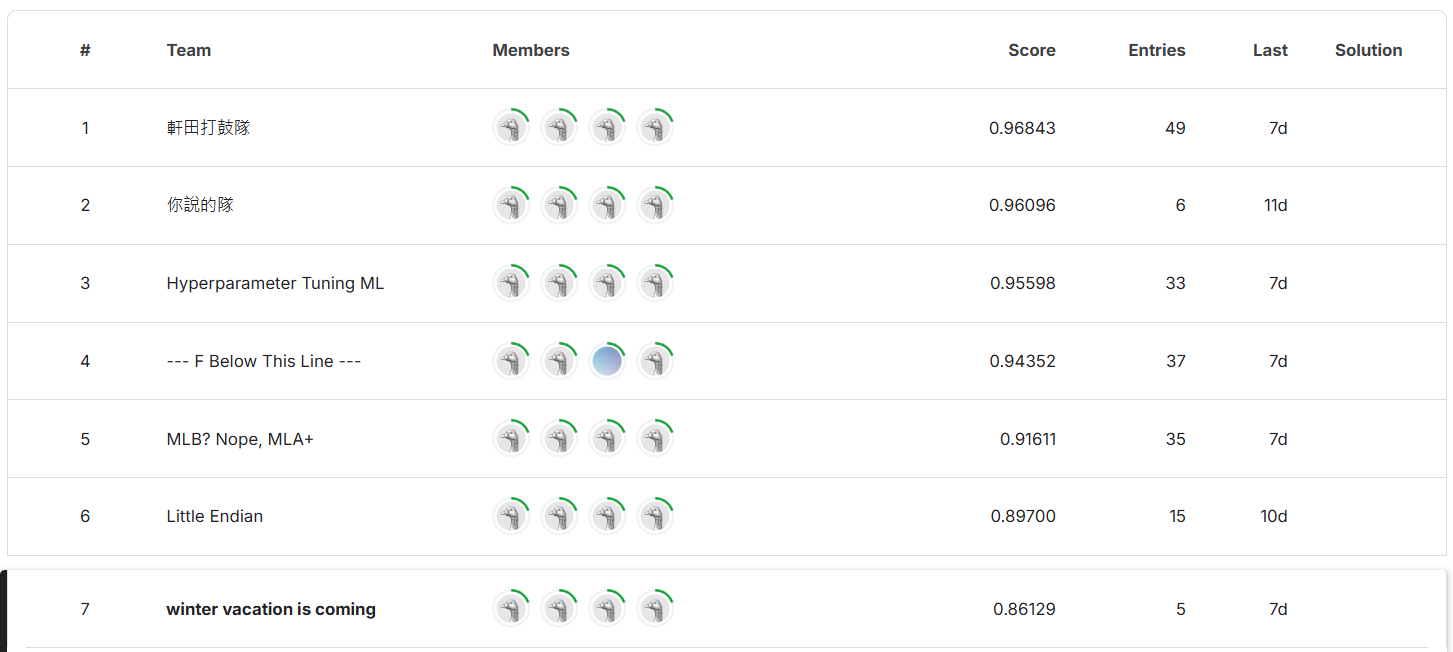The width and height of the screenshot is (1453, 652).
Task: Select the MLB? Nope, MLA+ team name
Action: [240, 439]
